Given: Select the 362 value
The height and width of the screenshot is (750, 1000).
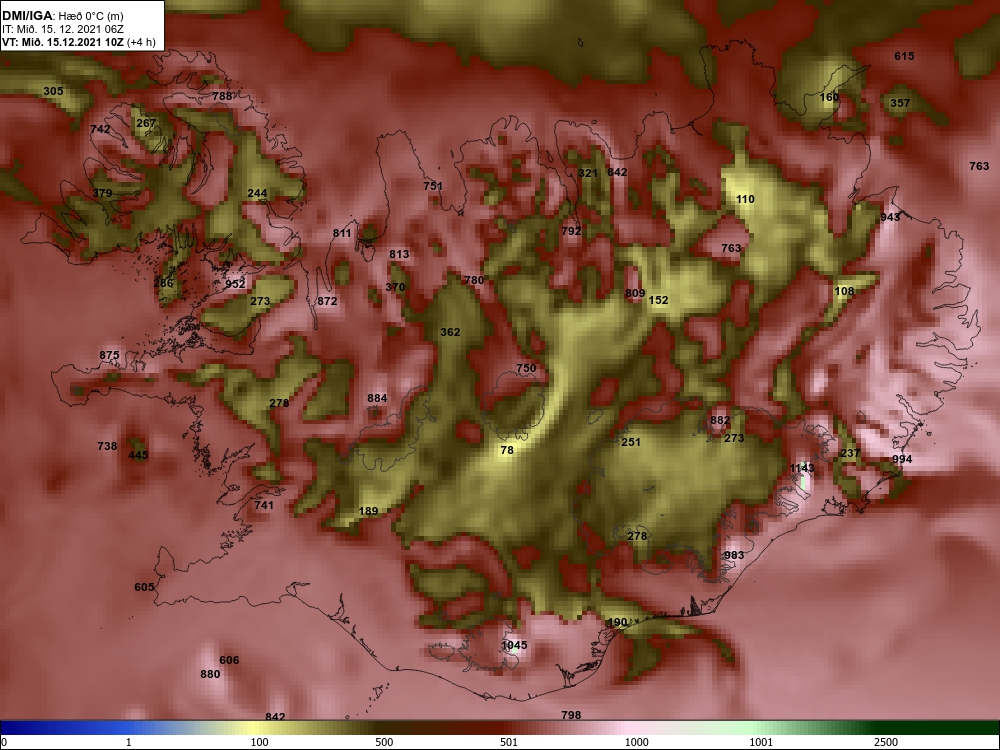Looking at the screenshot, I should click(450, 332).
